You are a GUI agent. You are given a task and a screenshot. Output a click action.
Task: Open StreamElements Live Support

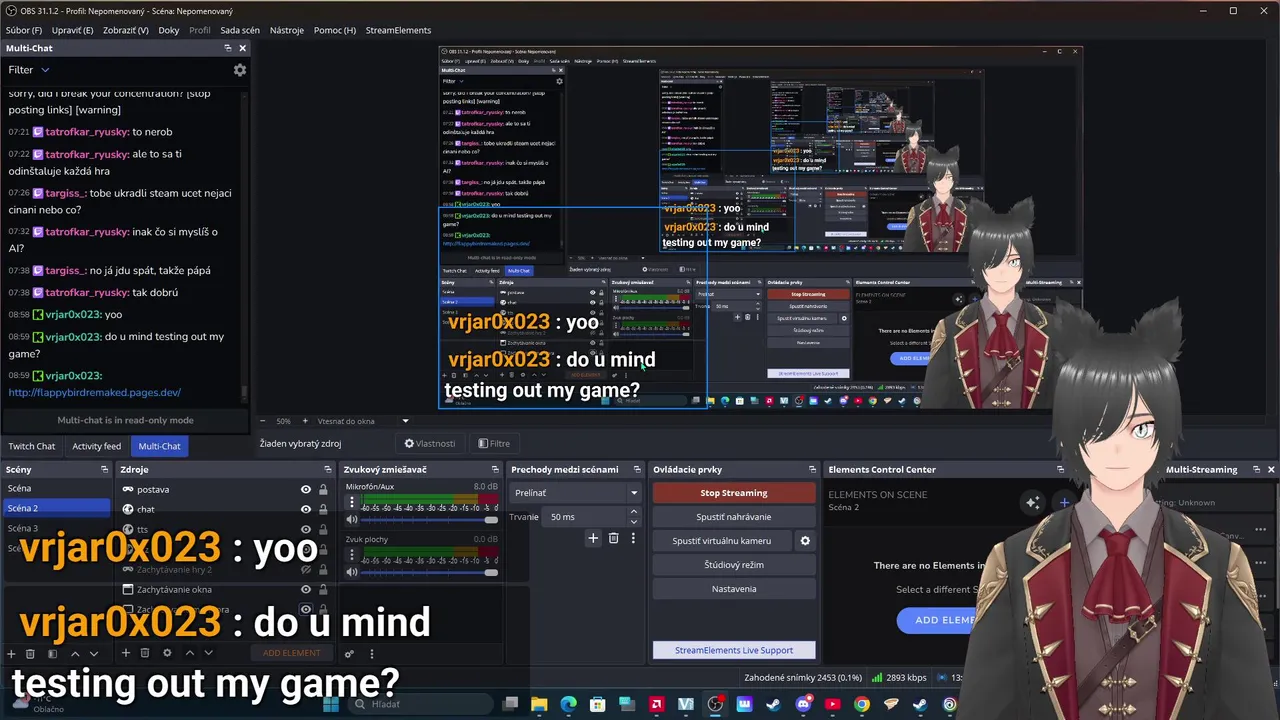tap(734, 650)
